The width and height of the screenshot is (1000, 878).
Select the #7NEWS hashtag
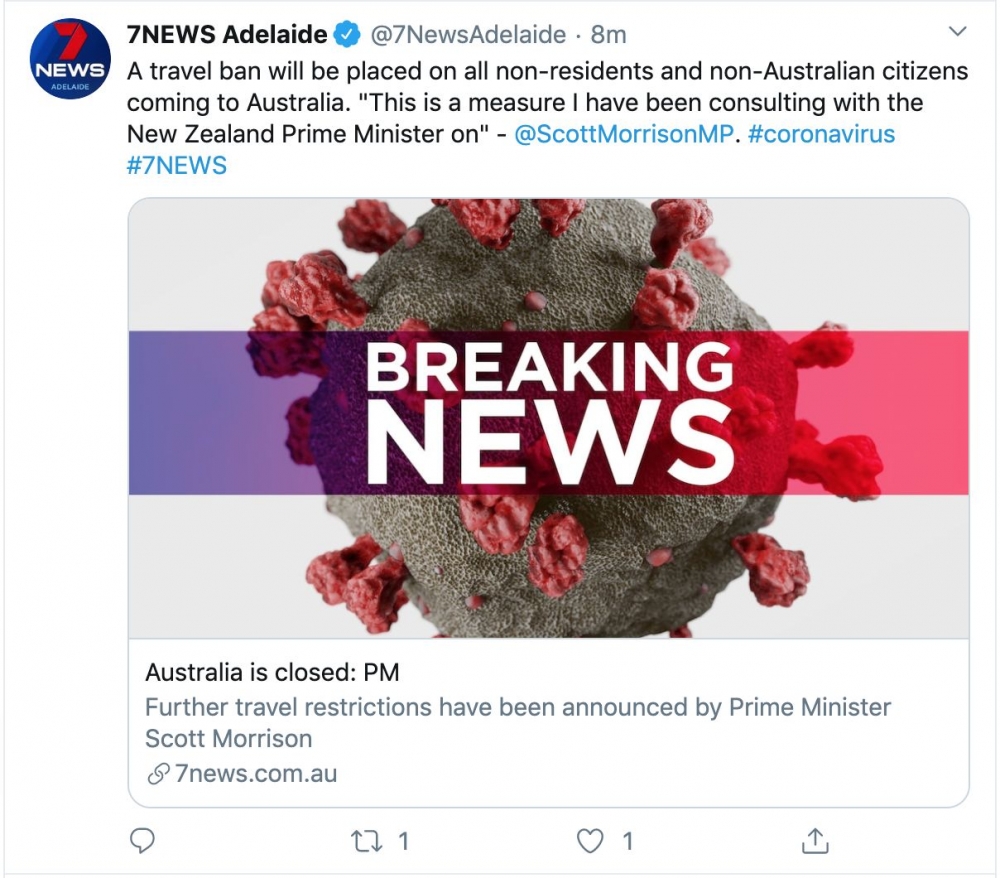click(x=177, y=164)
